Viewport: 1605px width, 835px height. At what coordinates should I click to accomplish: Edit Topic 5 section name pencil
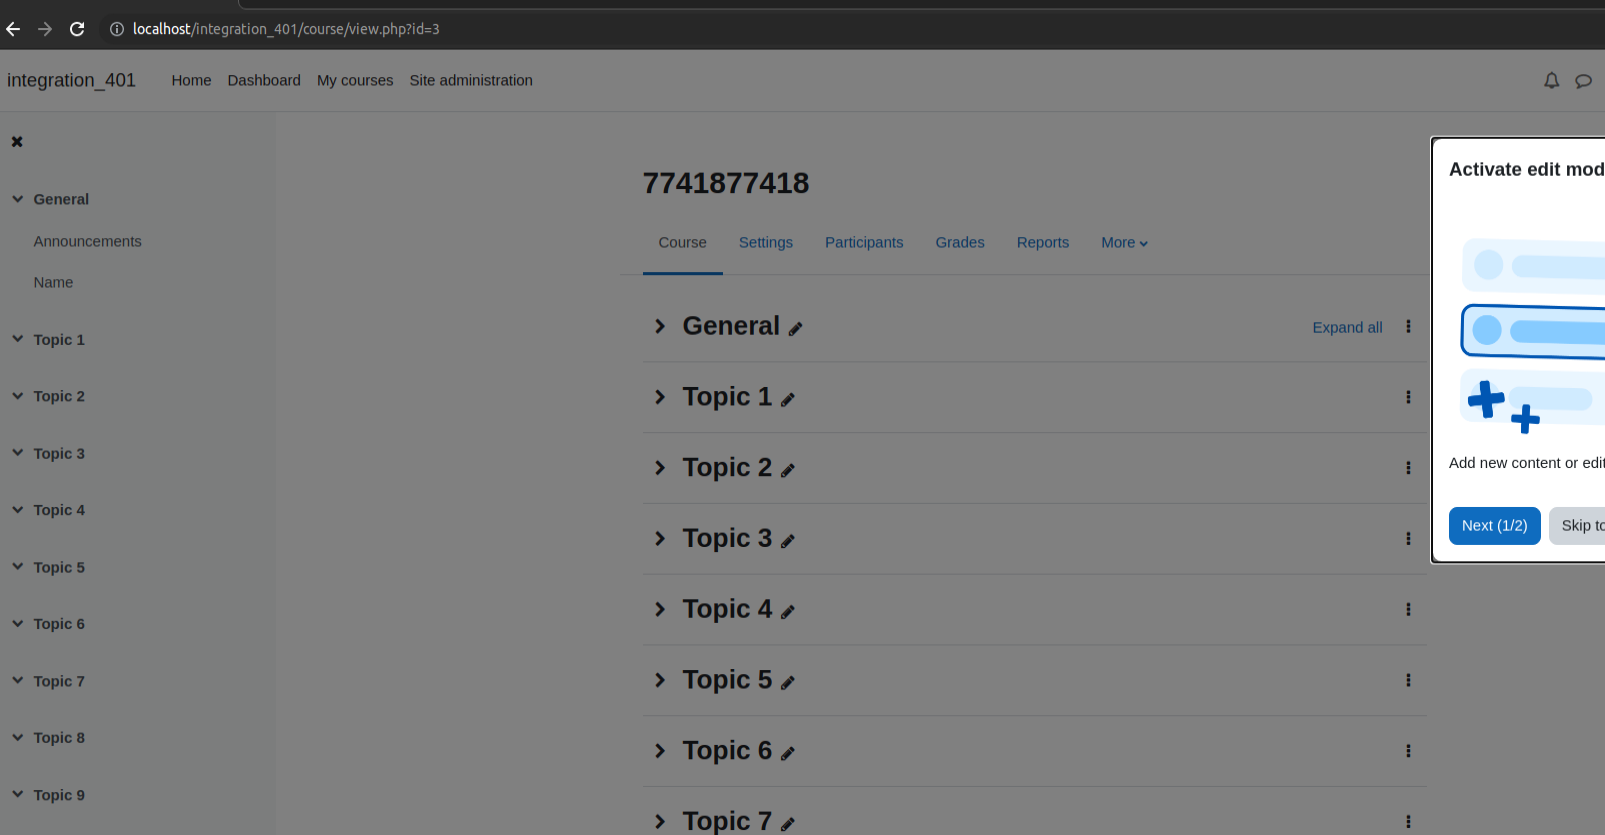(788, 683)
